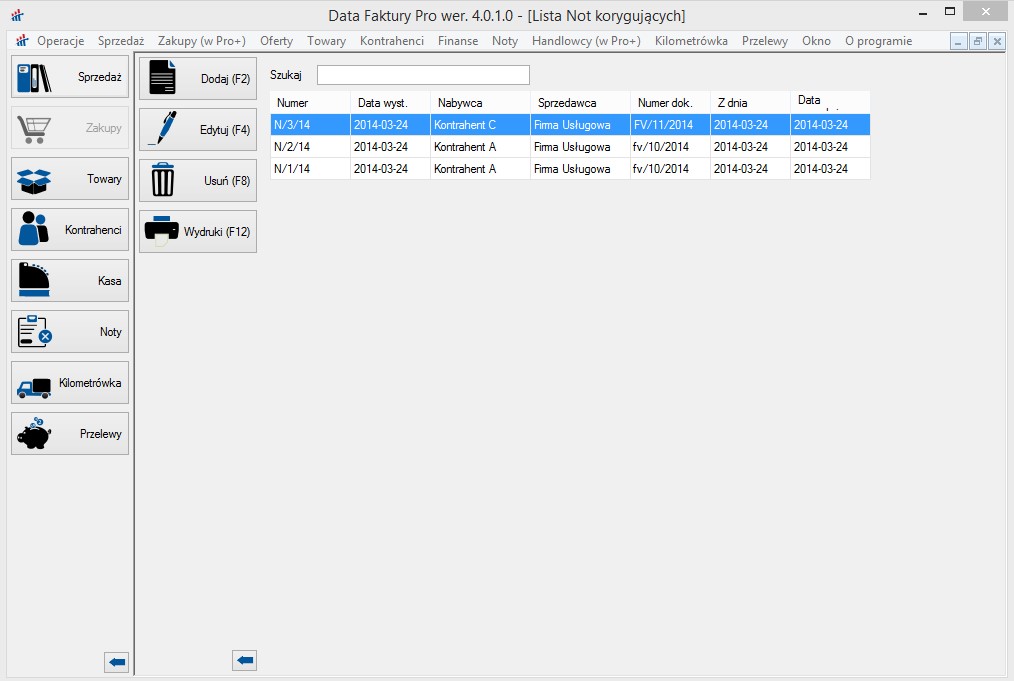This screenshot has height=681, width=1014.
Task: Open the Finanse menu
Action: tap(458, 41)
